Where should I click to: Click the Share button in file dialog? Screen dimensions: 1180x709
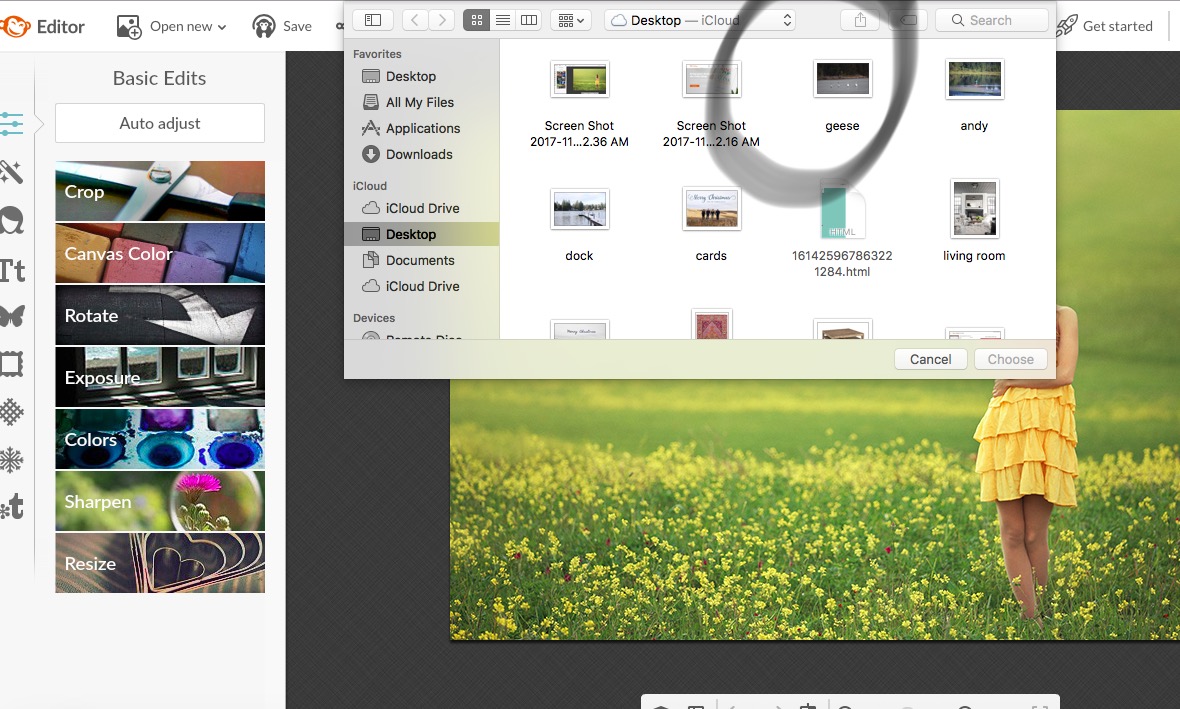[860, 20]
